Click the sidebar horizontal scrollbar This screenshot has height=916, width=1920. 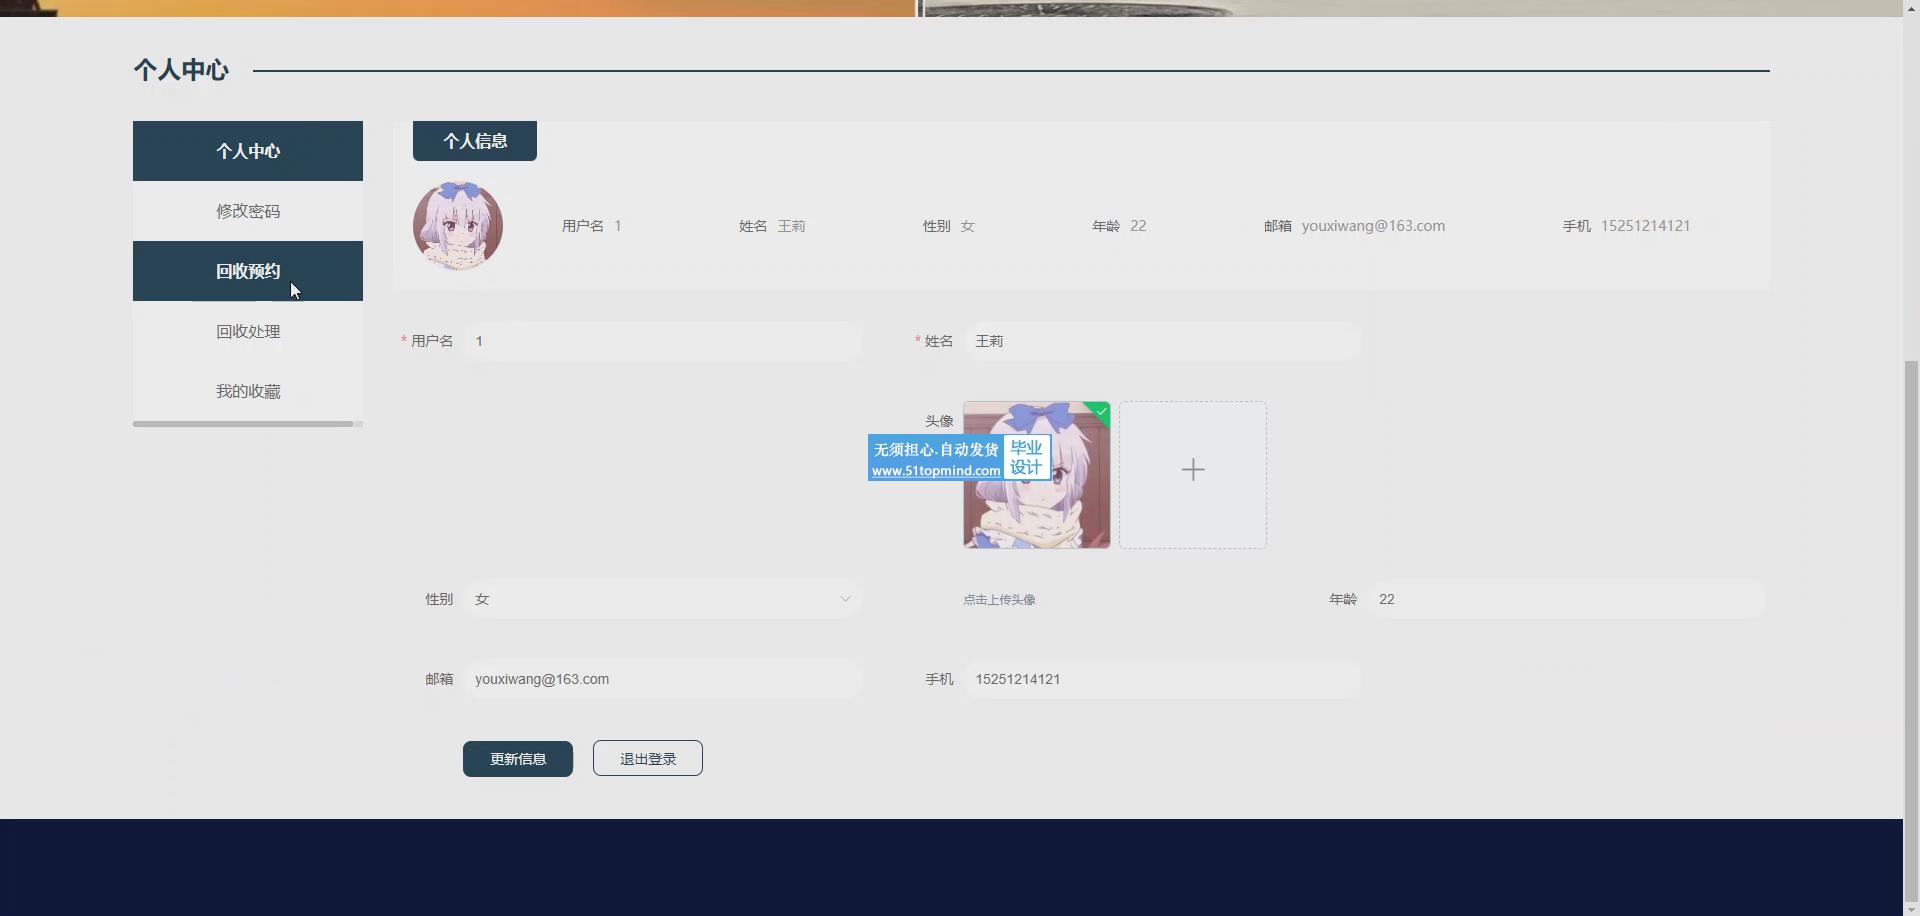tap(243, 424)
